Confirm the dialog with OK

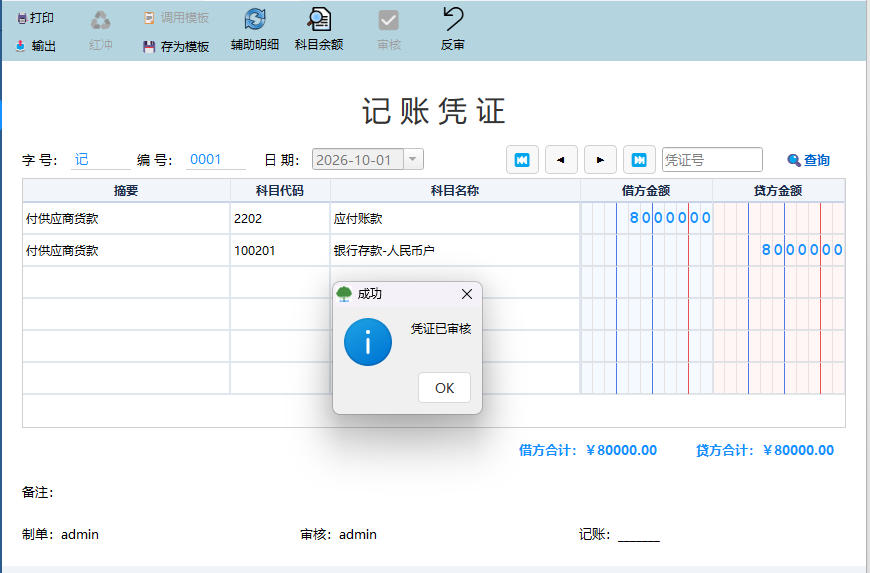[444, 388]
